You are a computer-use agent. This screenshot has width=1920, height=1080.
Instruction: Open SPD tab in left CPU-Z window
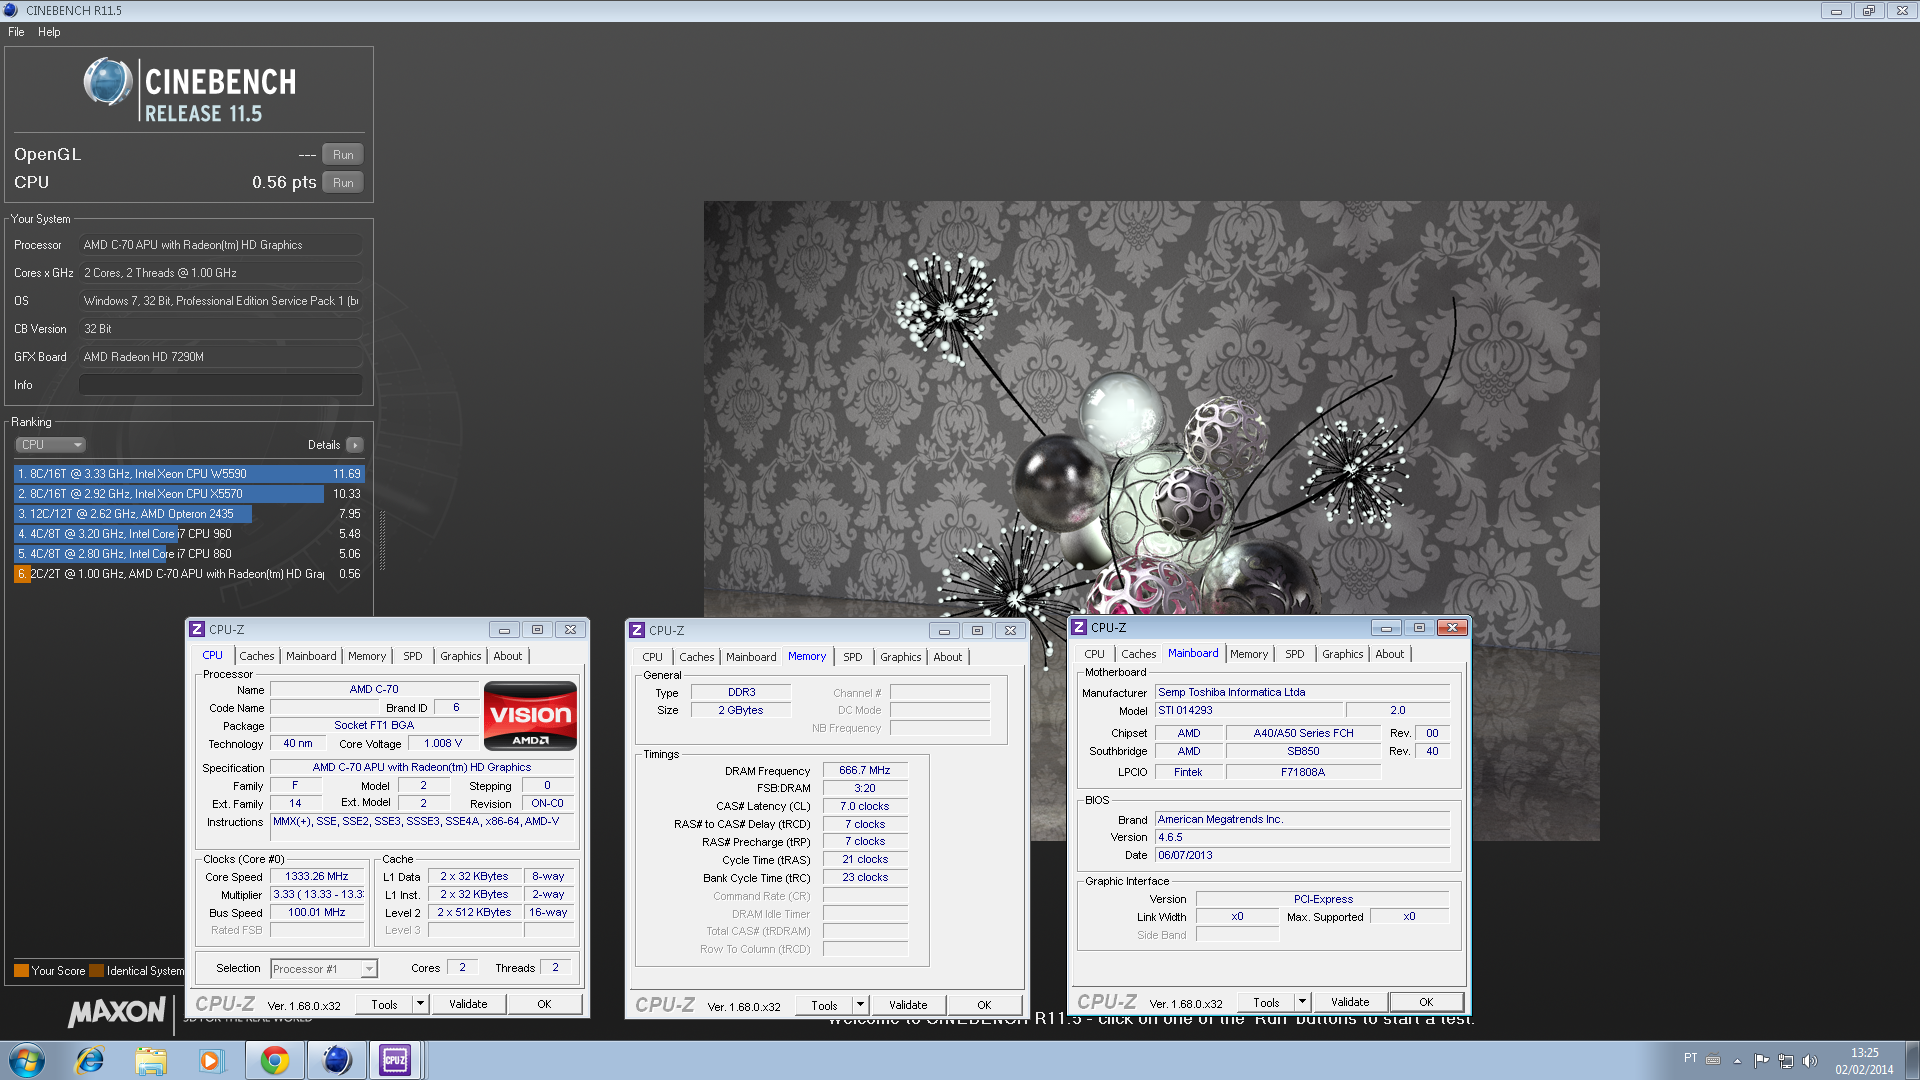[x=413, y=656]
